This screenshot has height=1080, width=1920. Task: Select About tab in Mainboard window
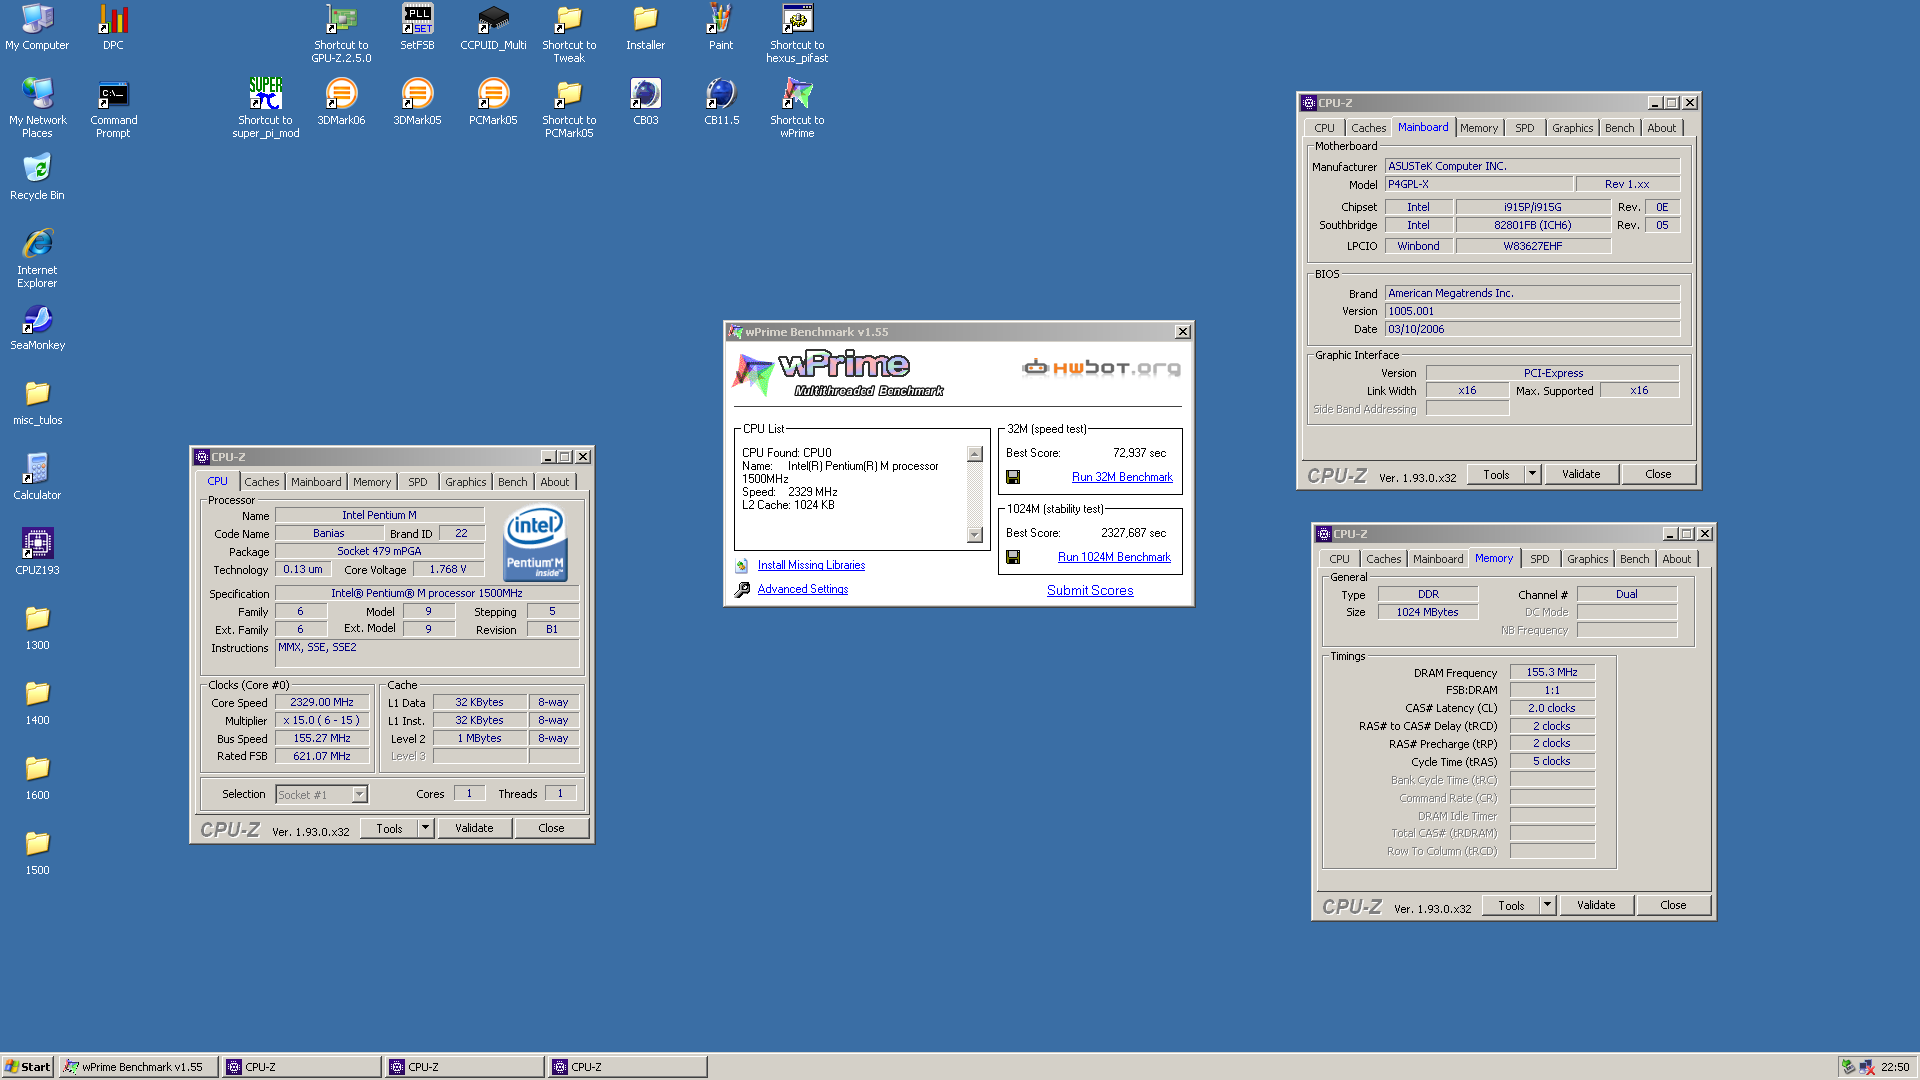pos(1661,128)
